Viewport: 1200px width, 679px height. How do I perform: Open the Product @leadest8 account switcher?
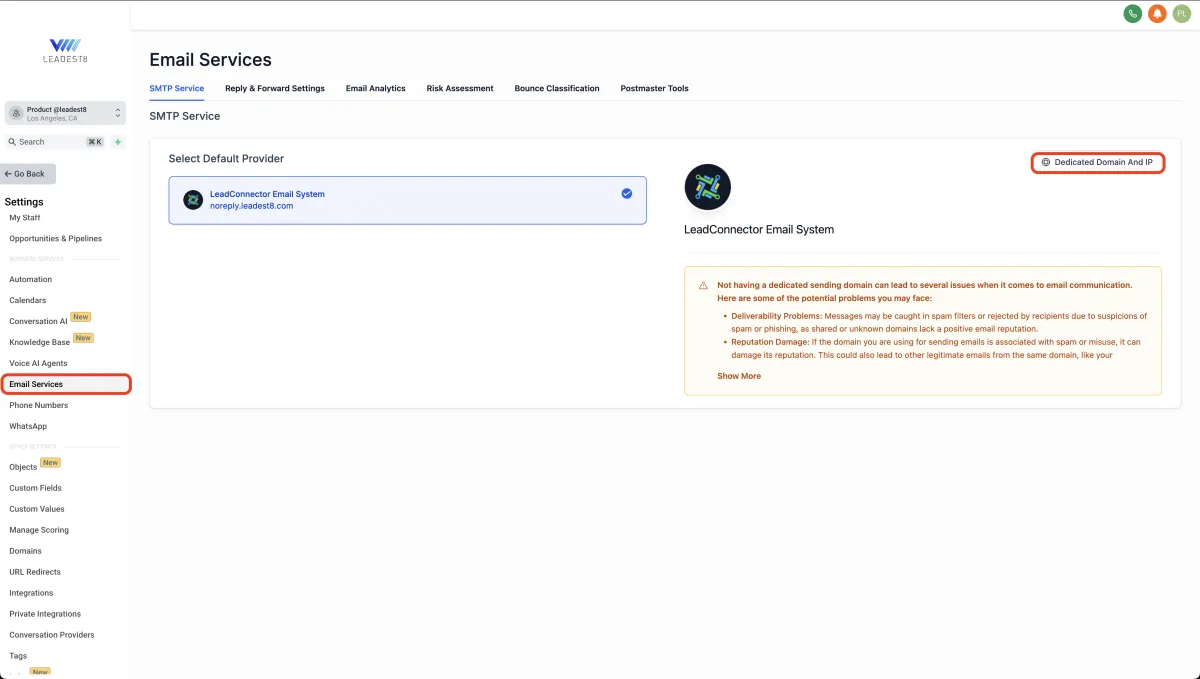click(65, 113)
